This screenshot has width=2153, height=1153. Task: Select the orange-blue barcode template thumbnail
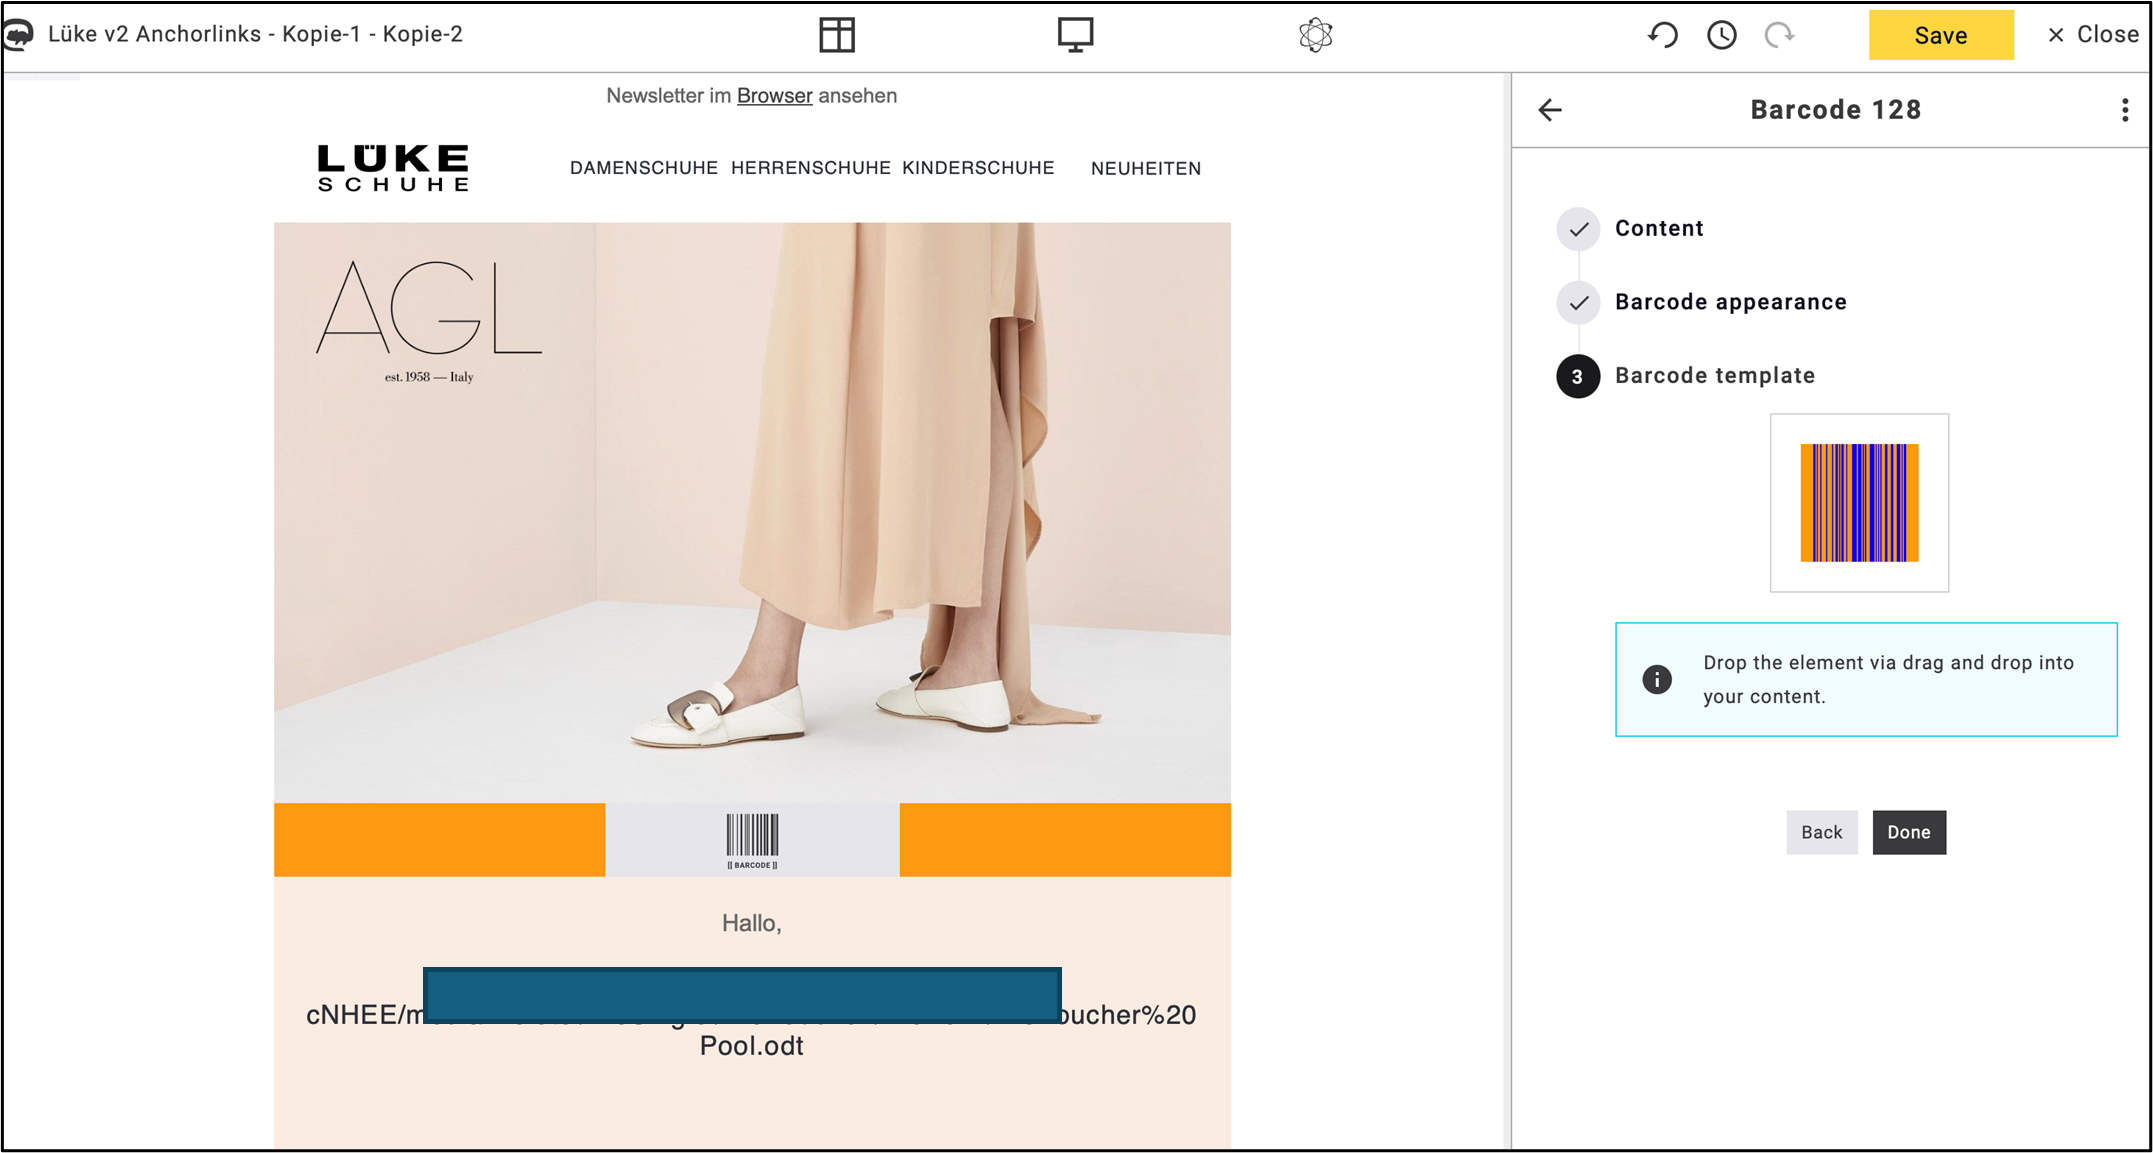click(x=1858, y=503)
